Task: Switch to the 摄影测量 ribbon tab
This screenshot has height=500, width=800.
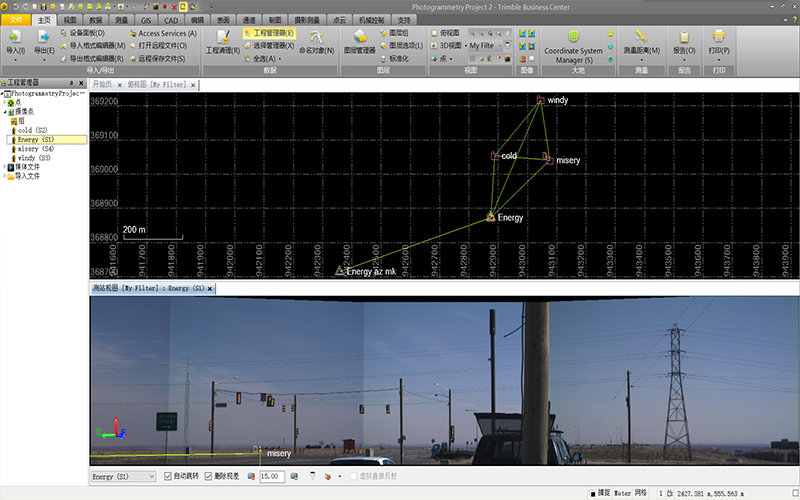Action: (307, 20)
